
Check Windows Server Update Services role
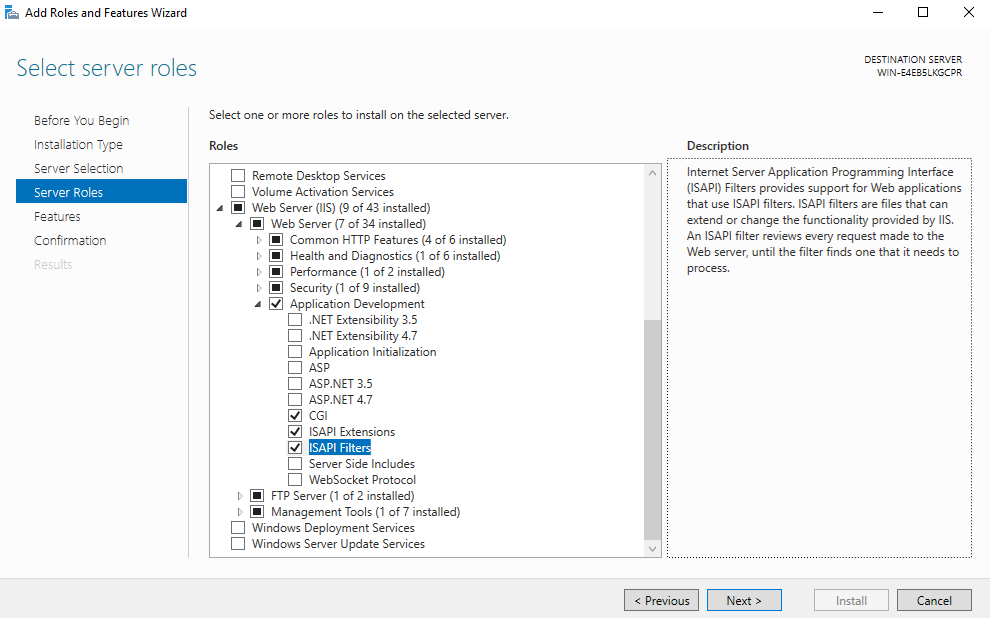tap(238, 544)
